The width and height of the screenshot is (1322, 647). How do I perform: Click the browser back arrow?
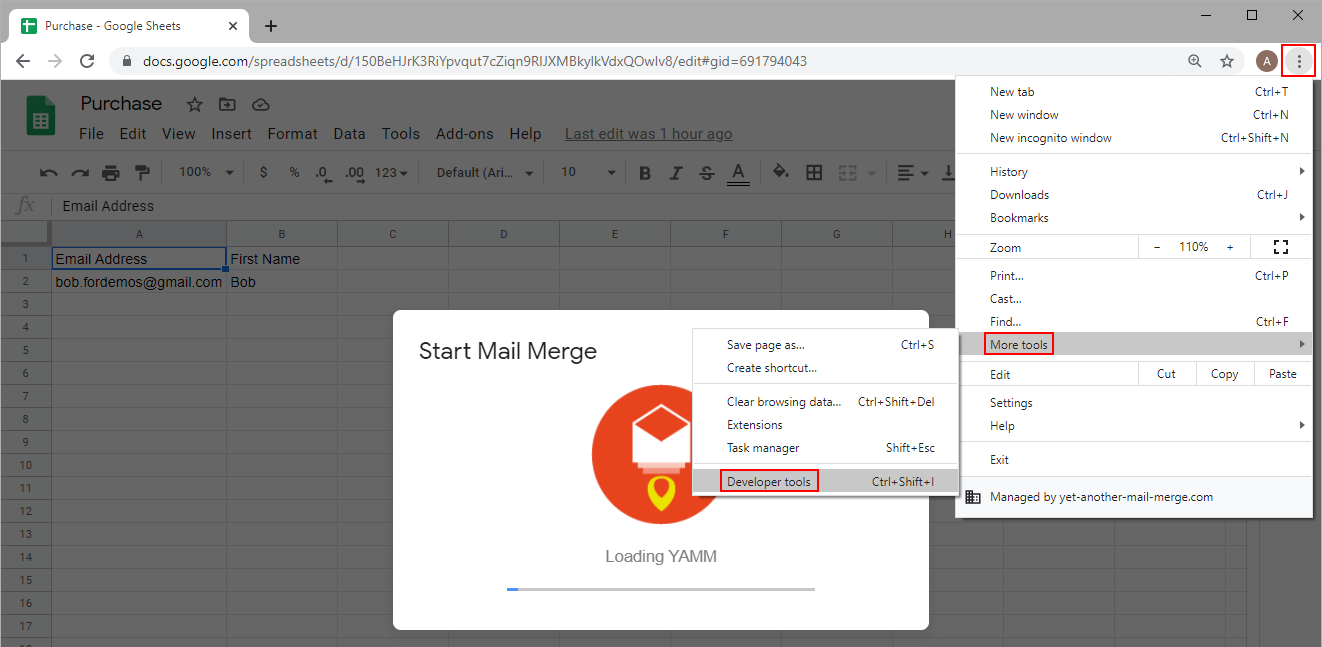click(23, 61)
